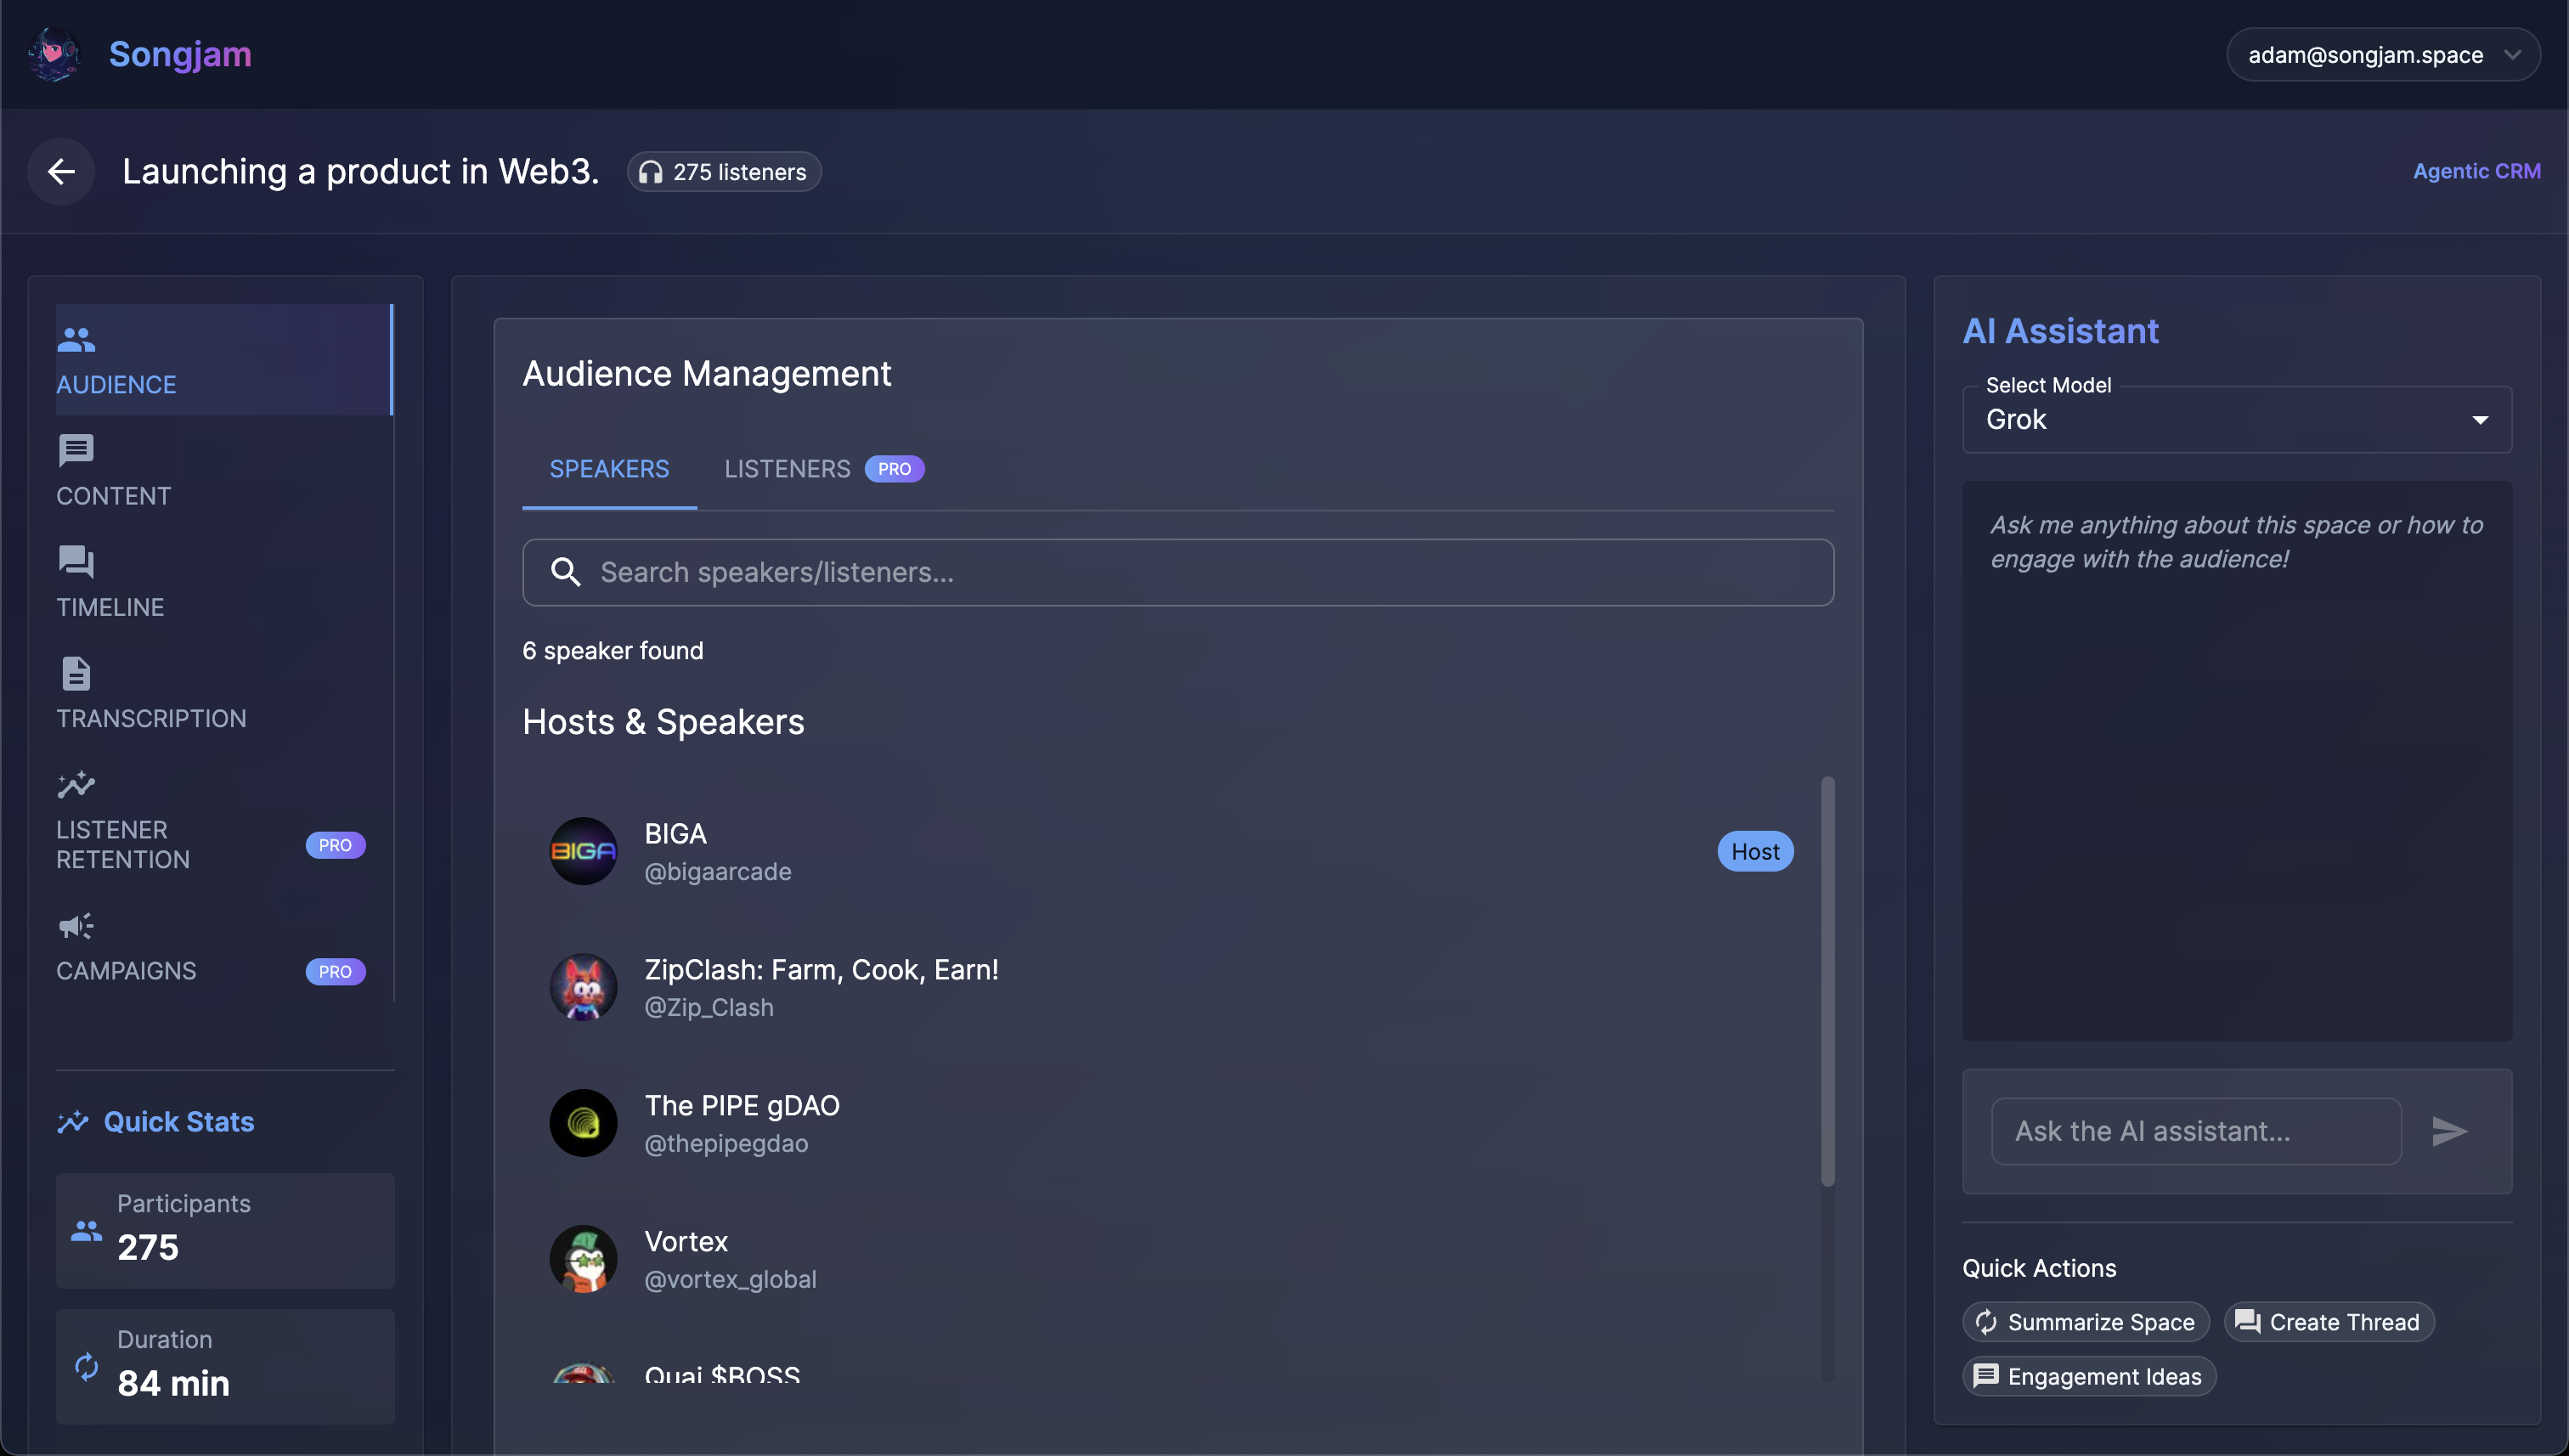The height and width of the screenshot is (1456, 2569).
Task: Click the Summarize Space quick action
Action: point(2085,1322)
